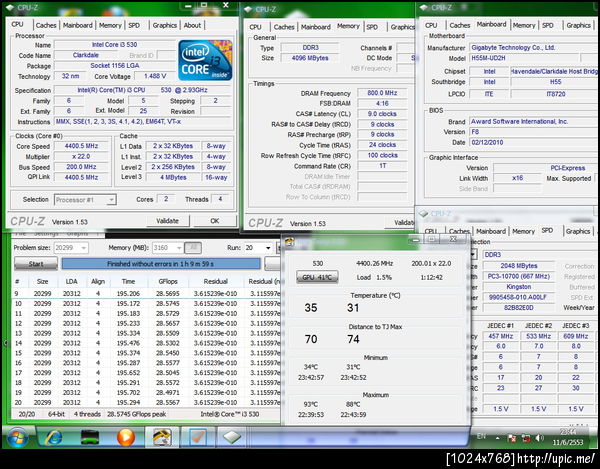Click Command Rate value 1T
600x469 pixels.
[x=382, y=166]
